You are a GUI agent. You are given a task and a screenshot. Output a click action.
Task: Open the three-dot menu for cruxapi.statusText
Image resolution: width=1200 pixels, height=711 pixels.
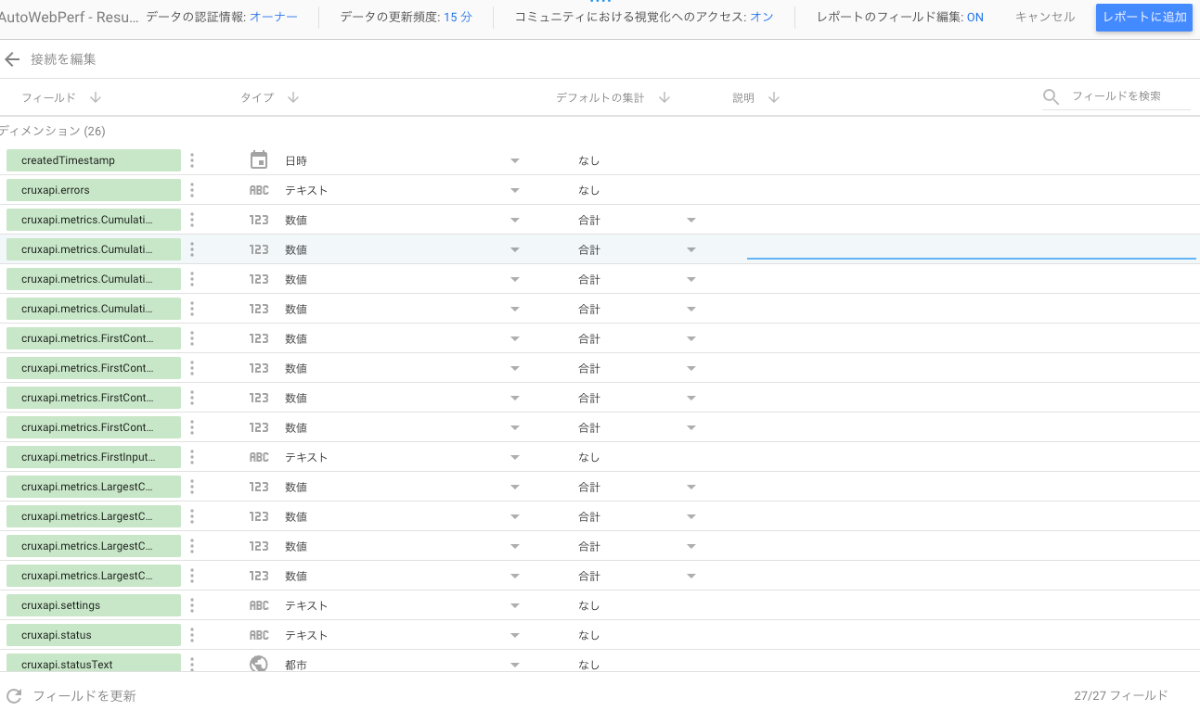[x=192, y=664]
